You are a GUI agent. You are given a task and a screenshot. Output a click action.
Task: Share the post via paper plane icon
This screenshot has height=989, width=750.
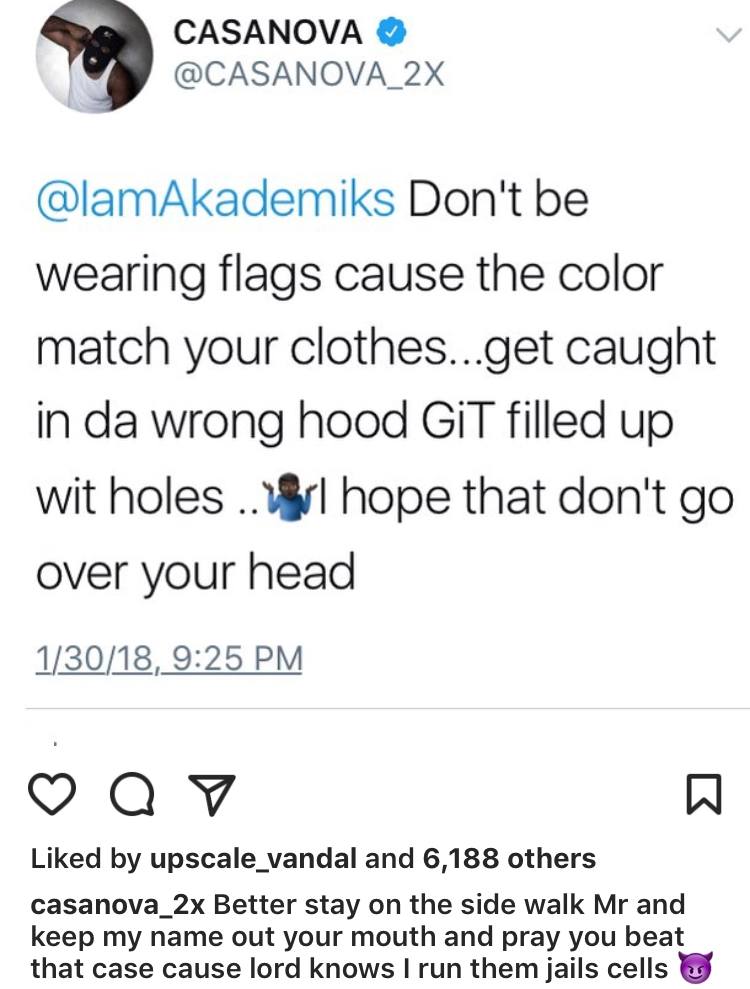click(212, 796)
